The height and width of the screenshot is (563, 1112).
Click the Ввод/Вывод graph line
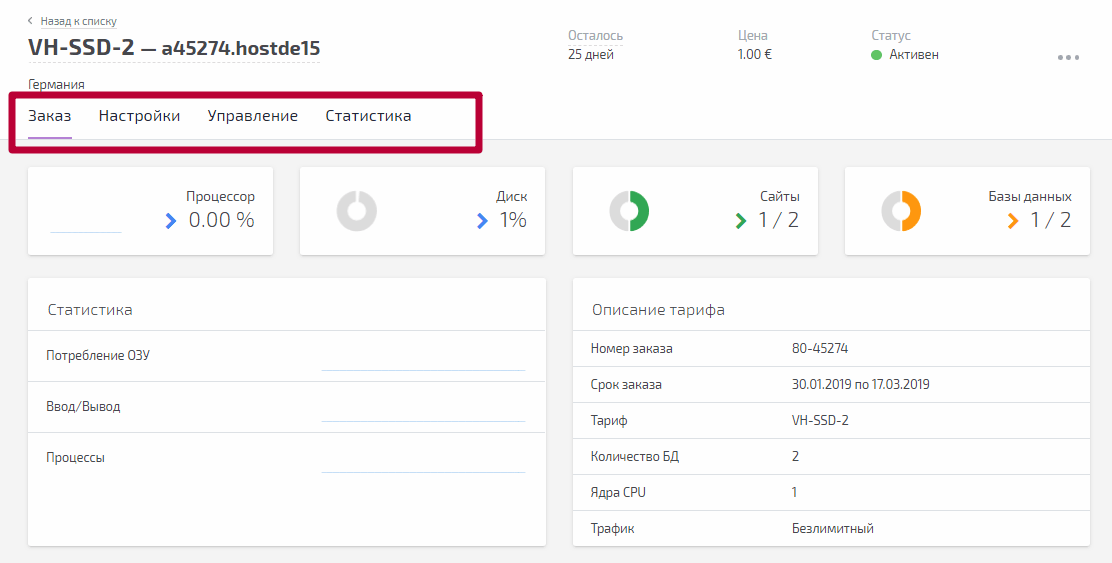(423, 420)
